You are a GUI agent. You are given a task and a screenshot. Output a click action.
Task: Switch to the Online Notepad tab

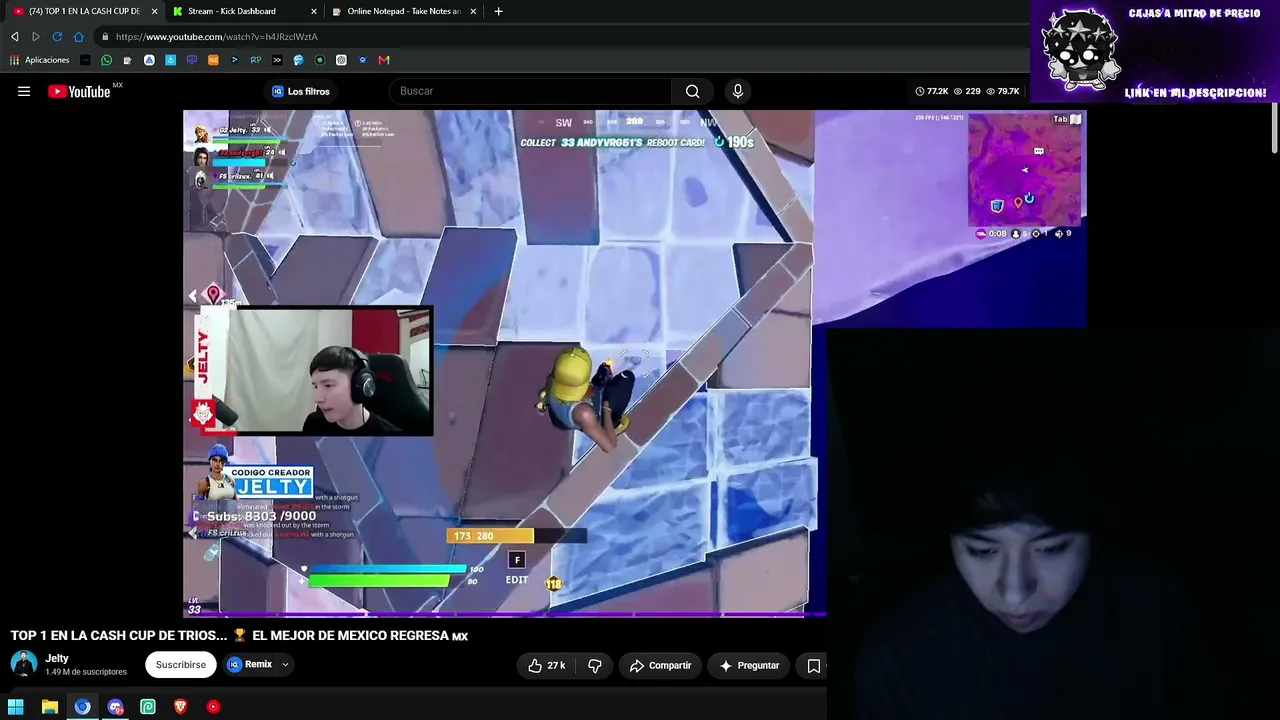(402, 11)
